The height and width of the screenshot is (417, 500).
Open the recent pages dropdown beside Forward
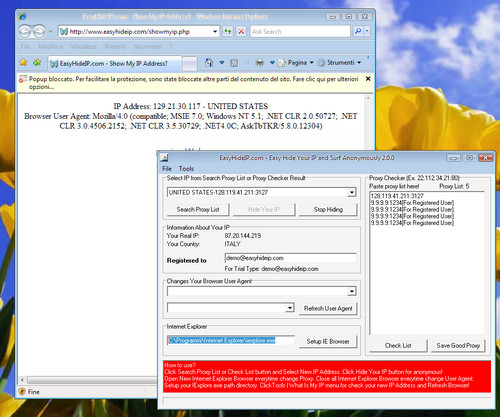pos(50,32)
